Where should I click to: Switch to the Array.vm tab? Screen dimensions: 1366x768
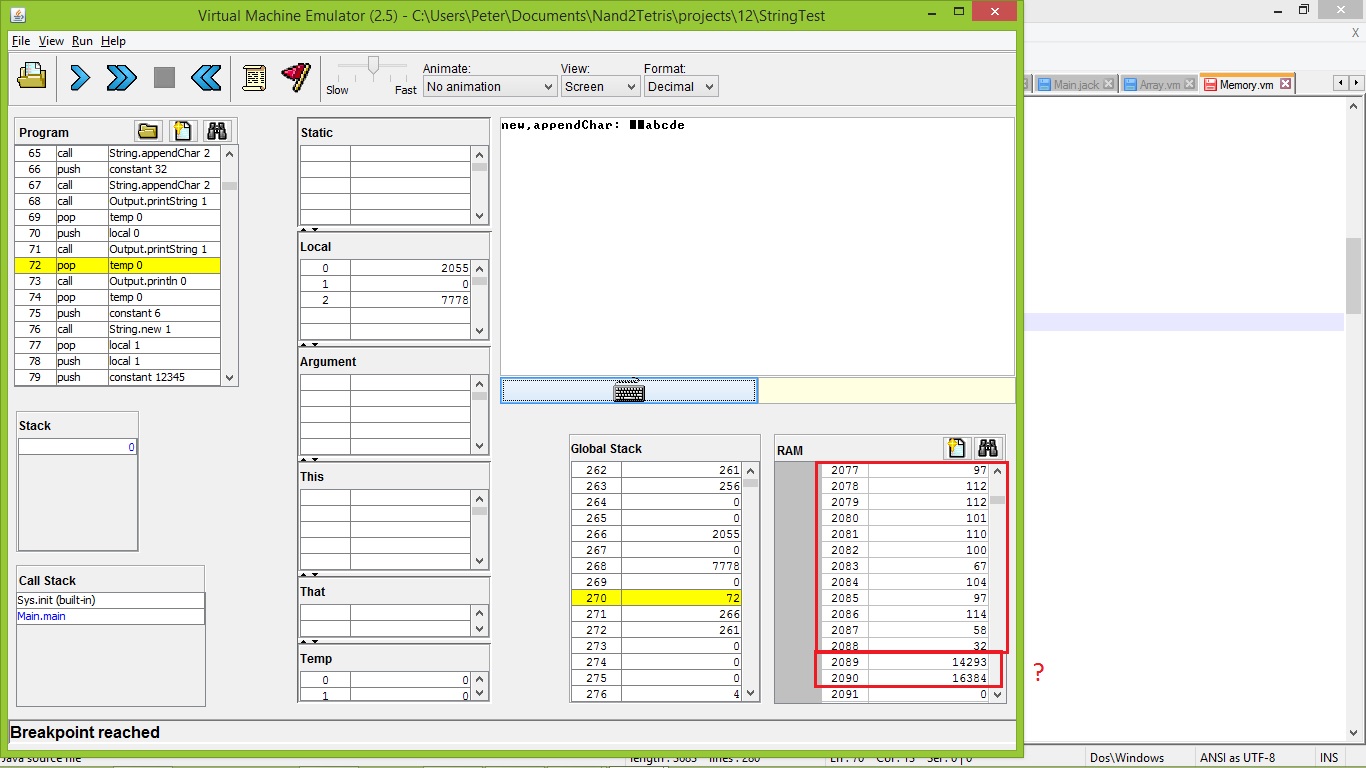1158,85
